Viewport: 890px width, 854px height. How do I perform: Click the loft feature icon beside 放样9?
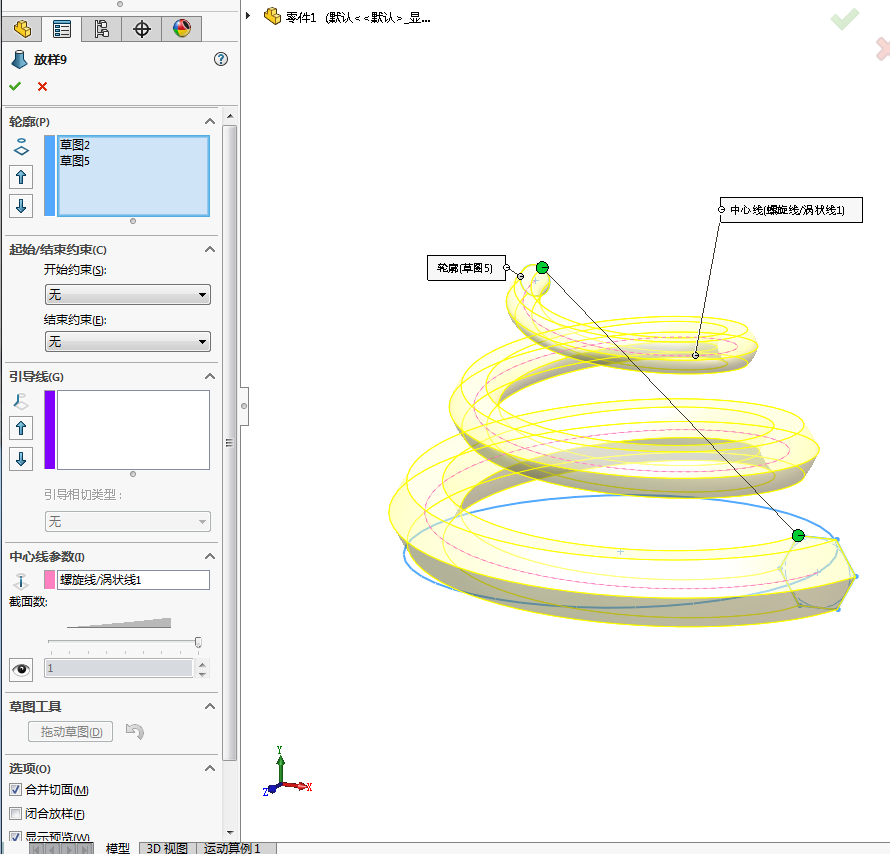(x=19, y=59)
